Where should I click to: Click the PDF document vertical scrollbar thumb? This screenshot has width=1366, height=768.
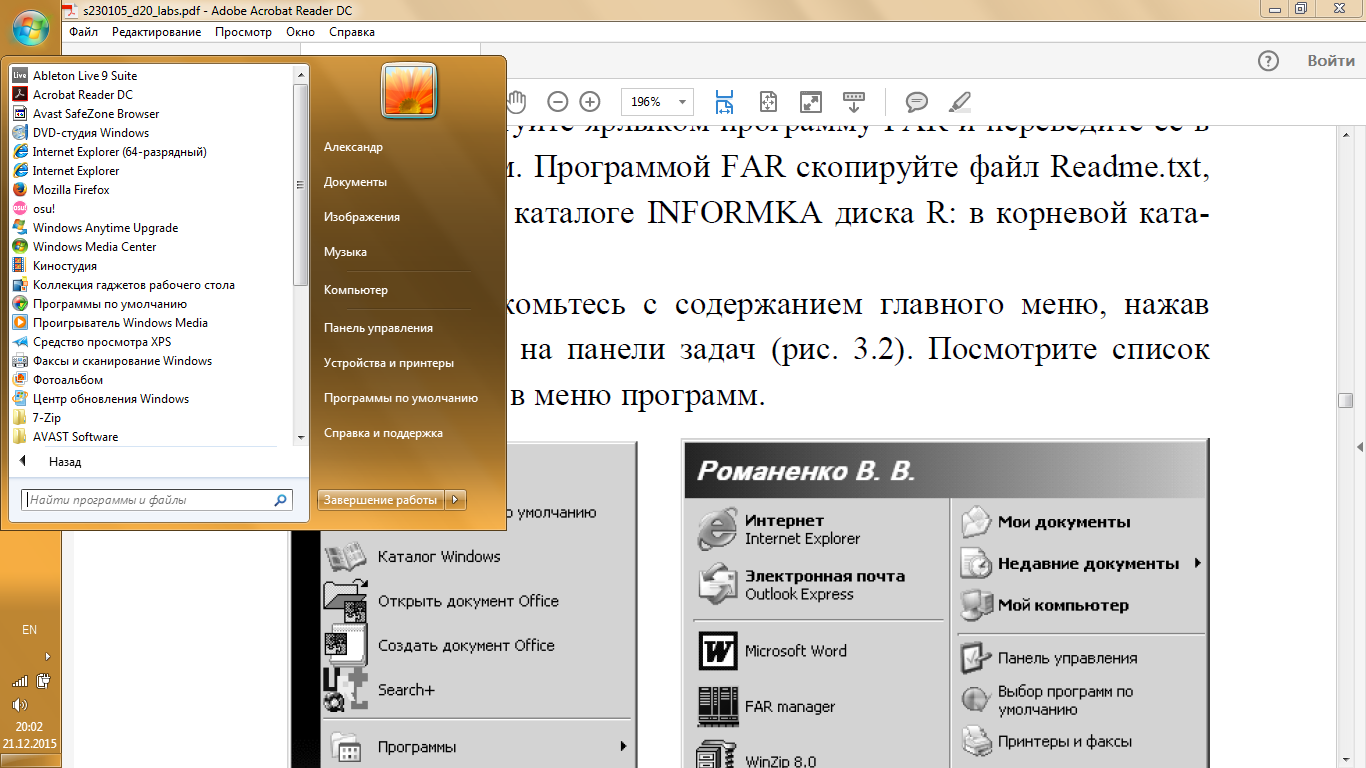[x=1346, y=400]
